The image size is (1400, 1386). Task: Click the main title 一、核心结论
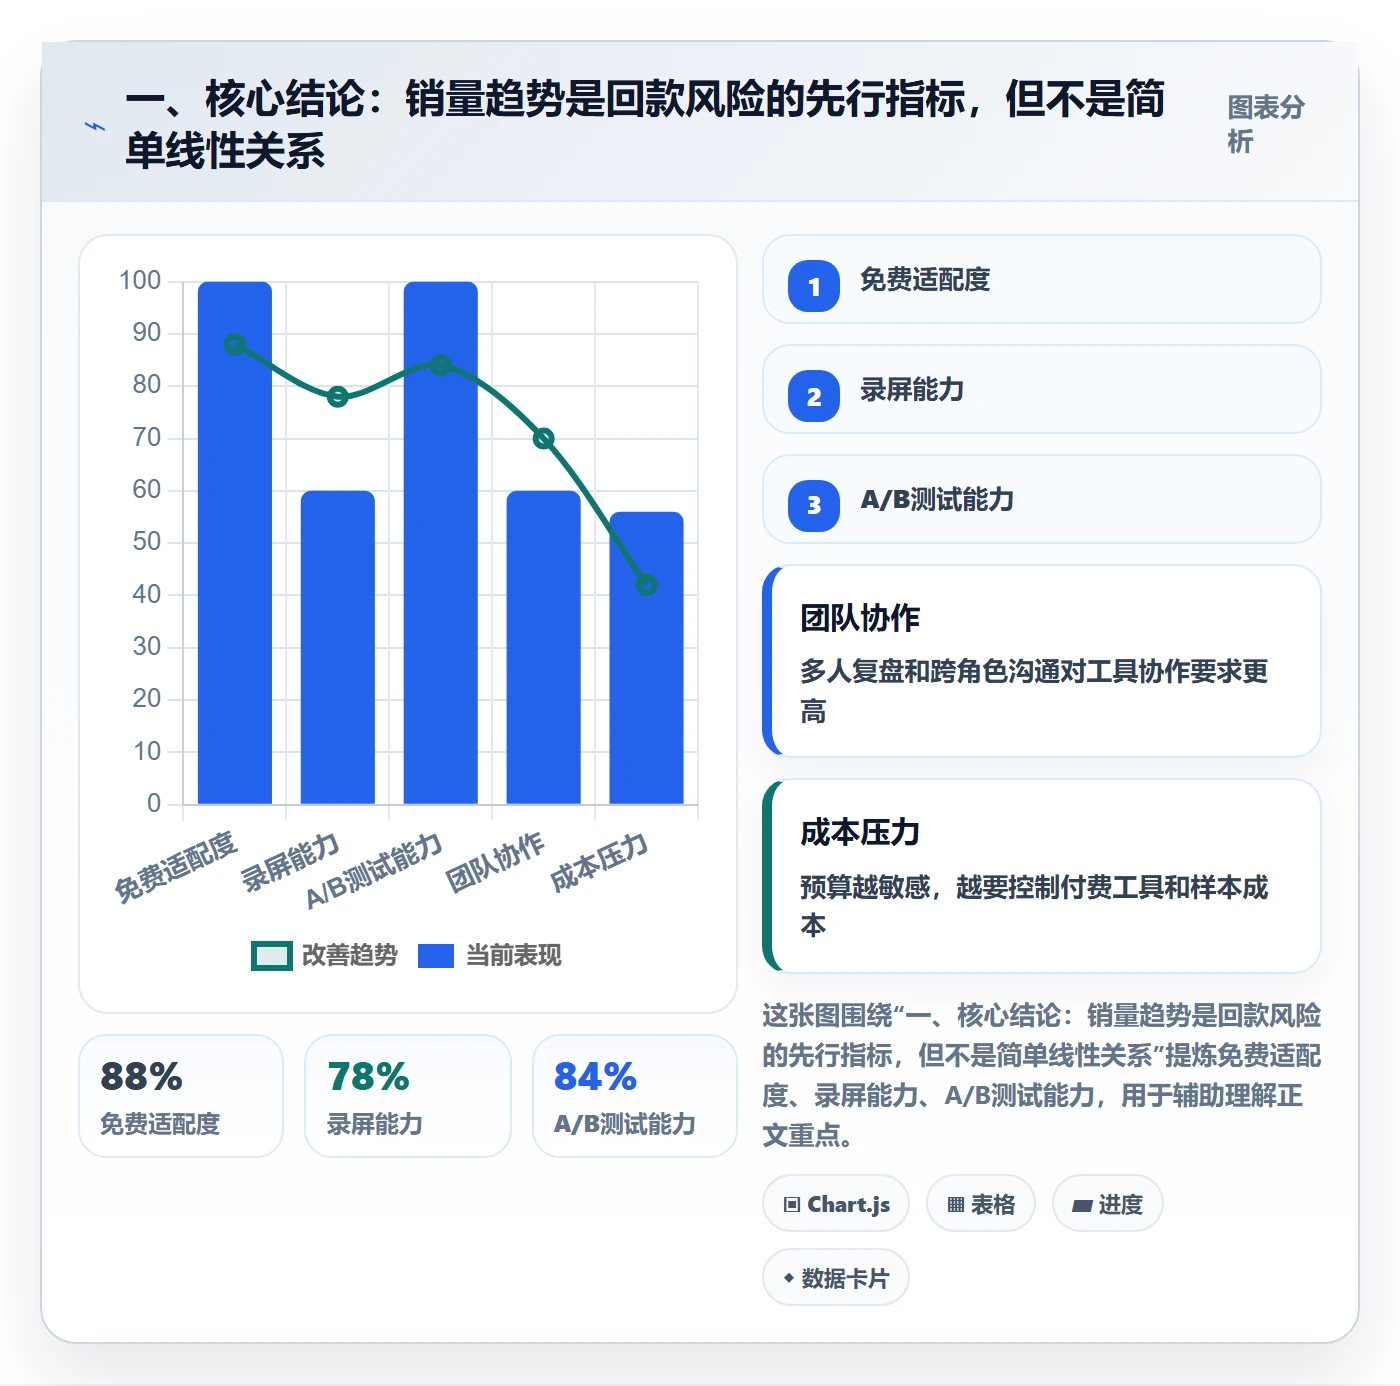(645, 125)
